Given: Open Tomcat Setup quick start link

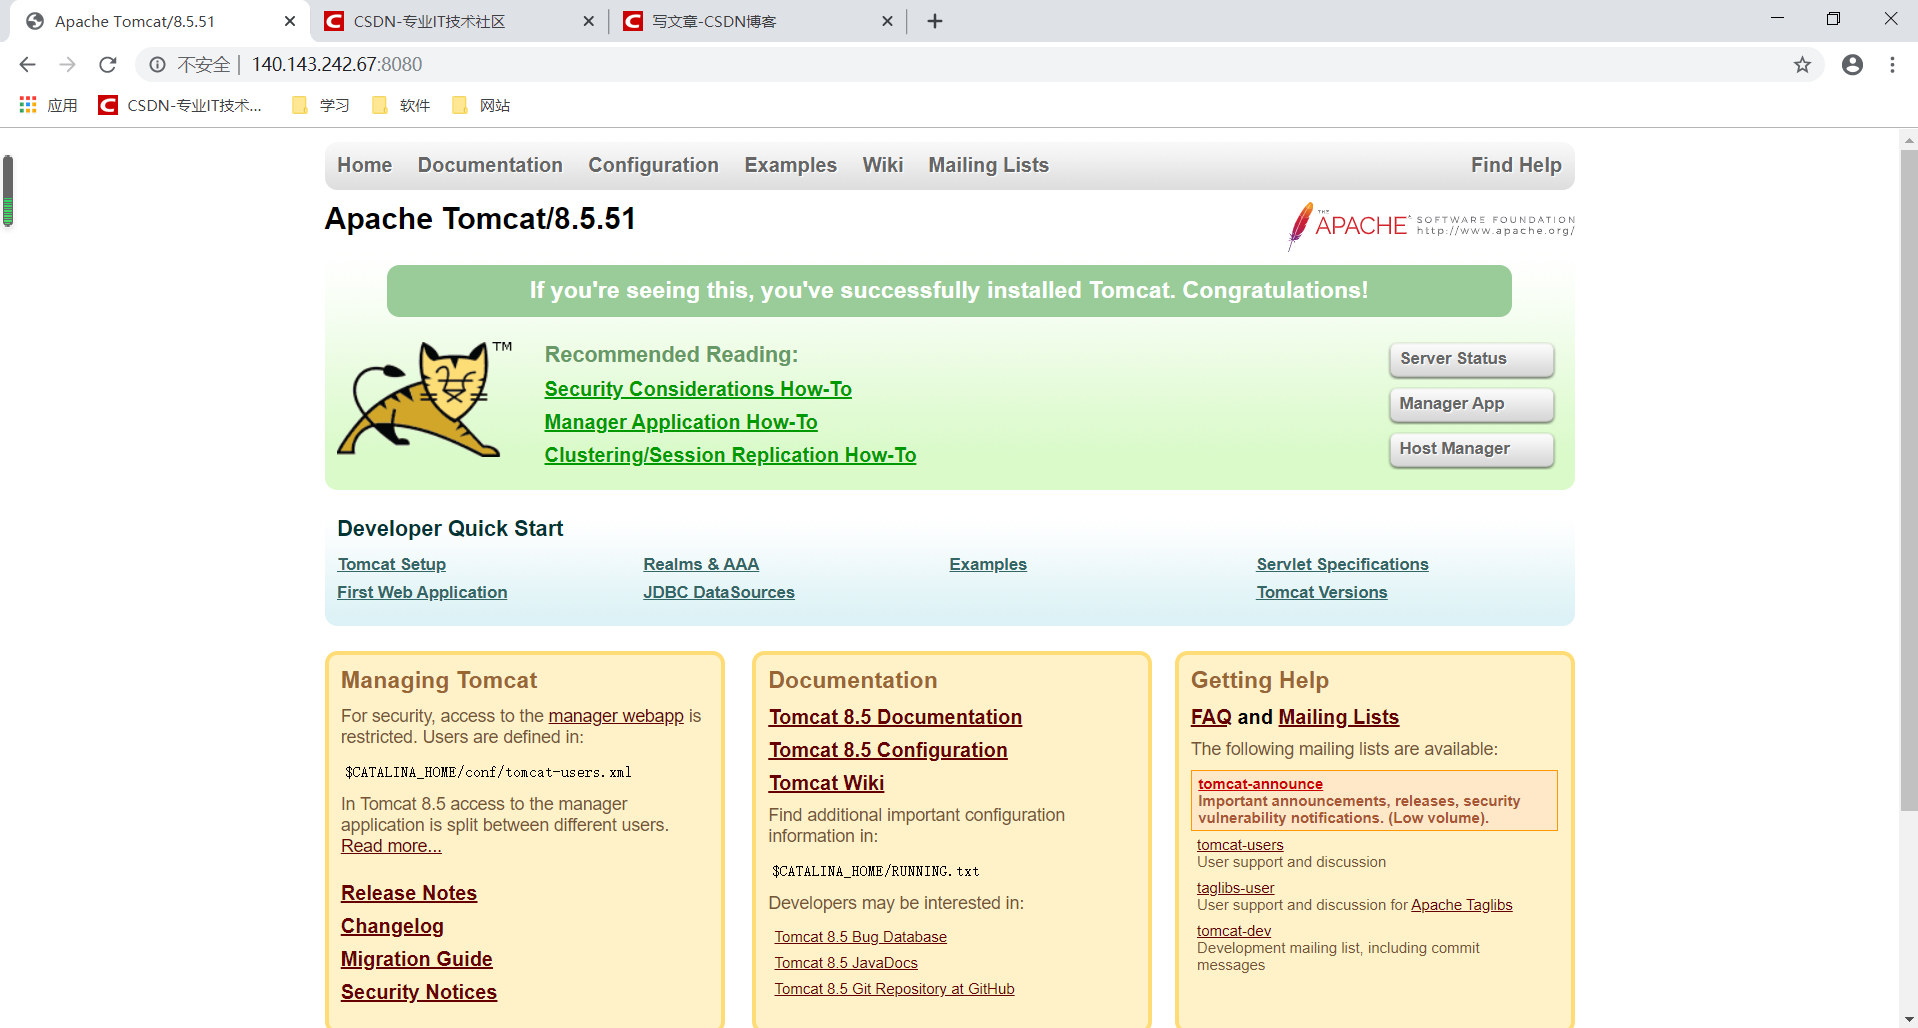Looking at the screenshot, I should point(392,564).
